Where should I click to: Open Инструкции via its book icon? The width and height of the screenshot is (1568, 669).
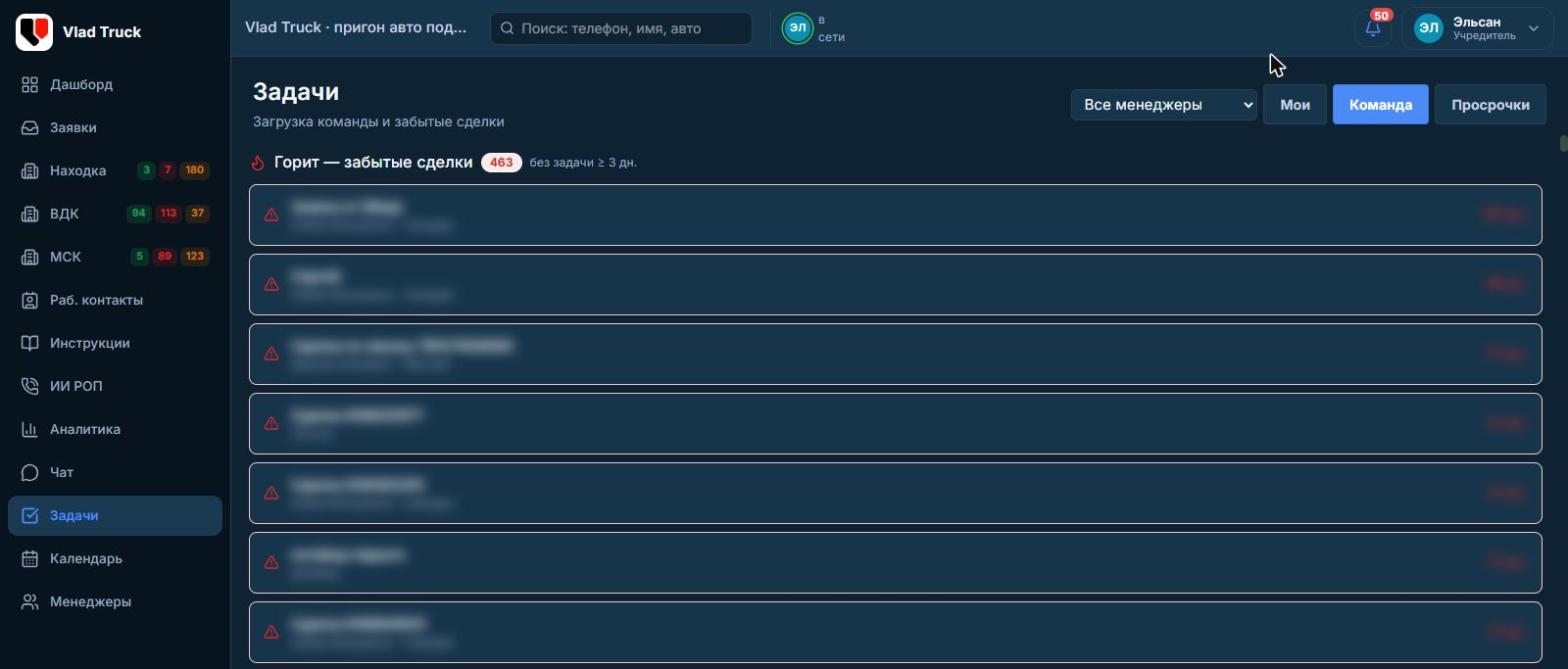pyautogui.click(x=30, y=343)
